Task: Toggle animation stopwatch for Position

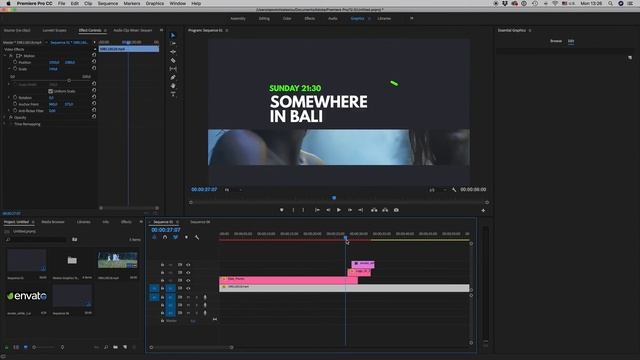Action: click(15, 62)
